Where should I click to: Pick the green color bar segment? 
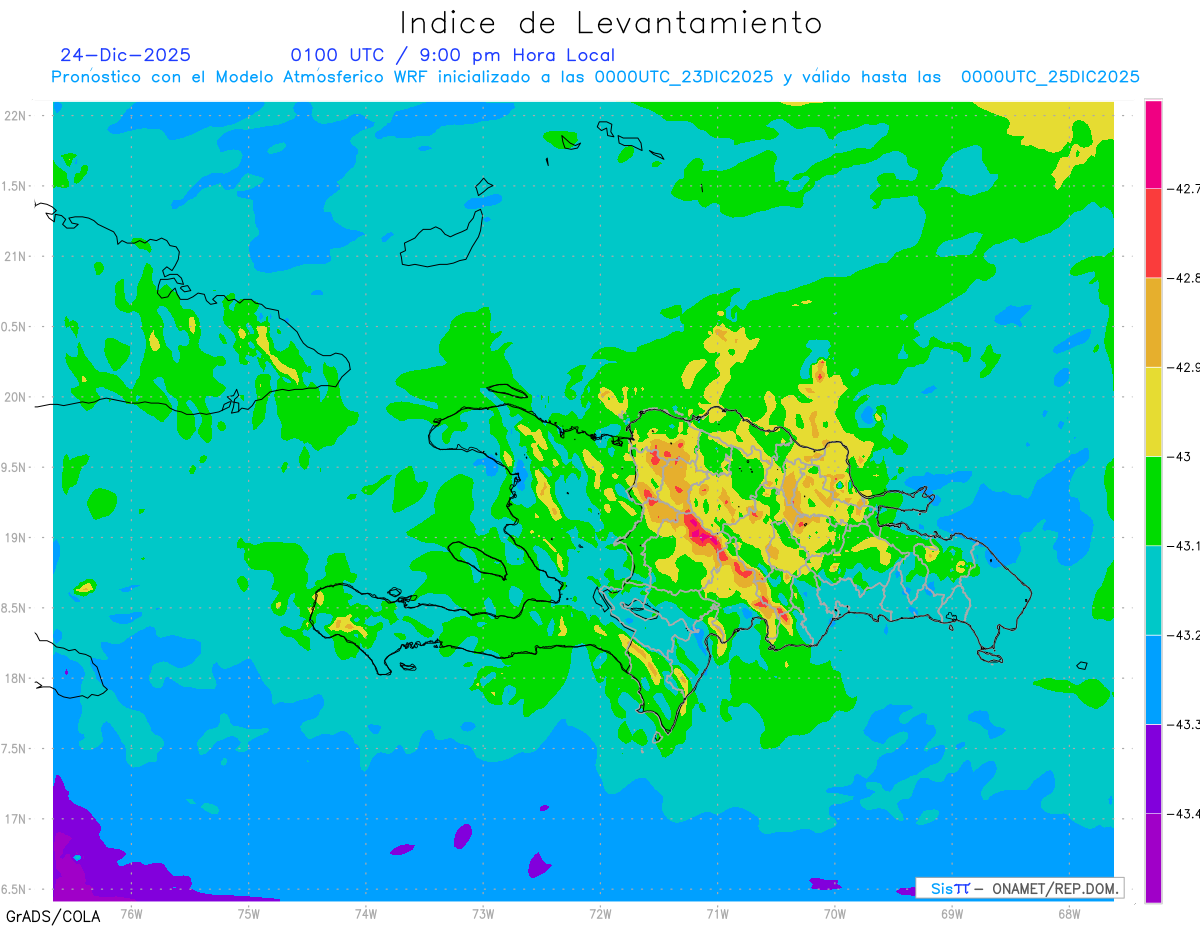tap(1153, 500)
